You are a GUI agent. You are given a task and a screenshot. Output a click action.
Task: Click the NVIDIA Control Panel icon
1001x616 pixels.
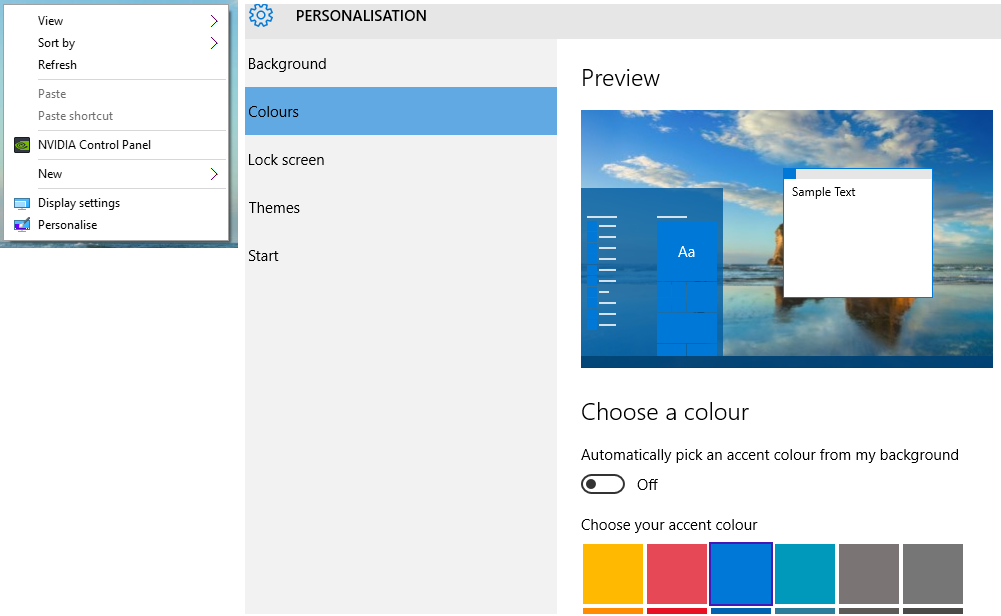[x=22, y=145]
